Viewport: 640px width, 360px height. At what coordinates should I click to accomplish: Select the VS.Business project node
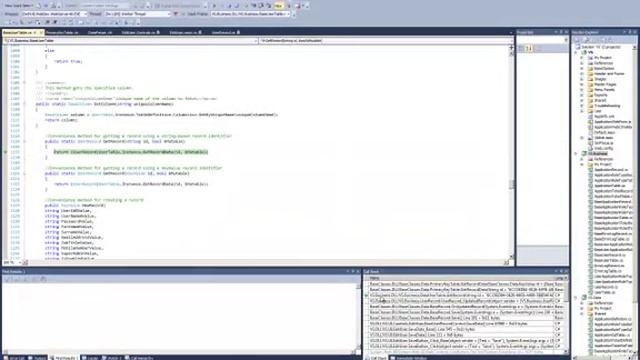coord(597,153)
